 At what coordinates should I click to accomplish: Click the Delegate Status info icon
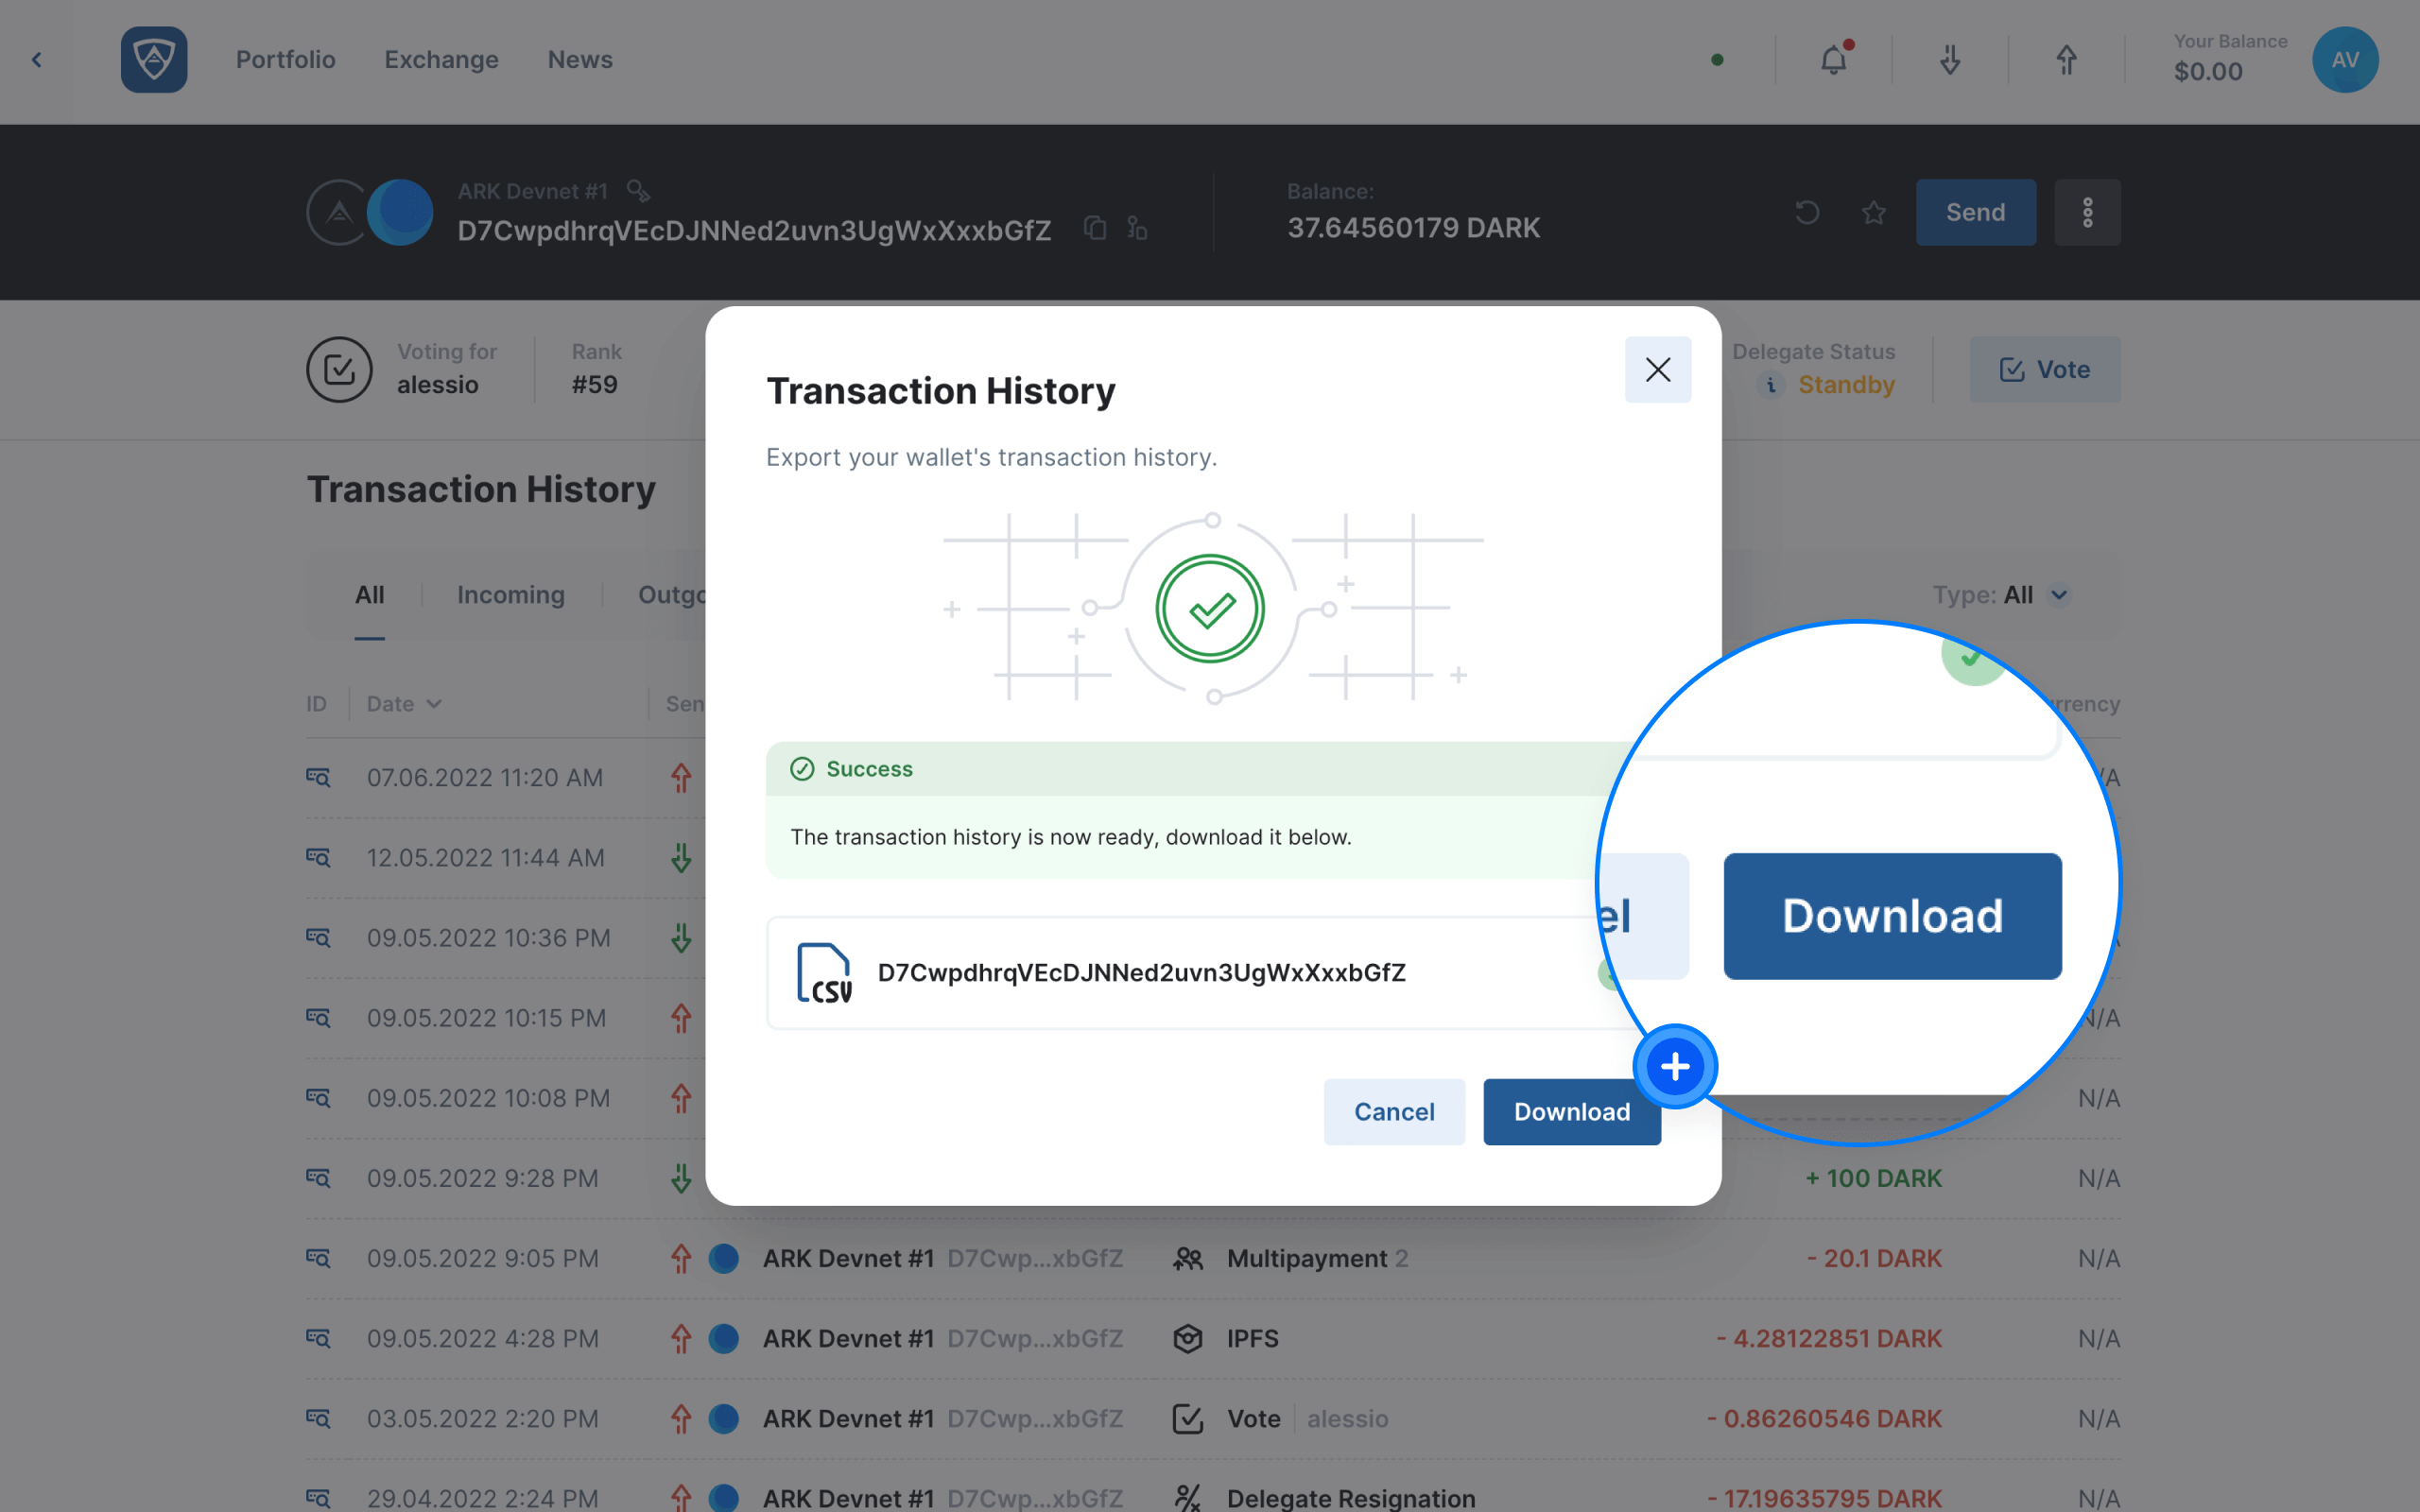click(1771, 385)
